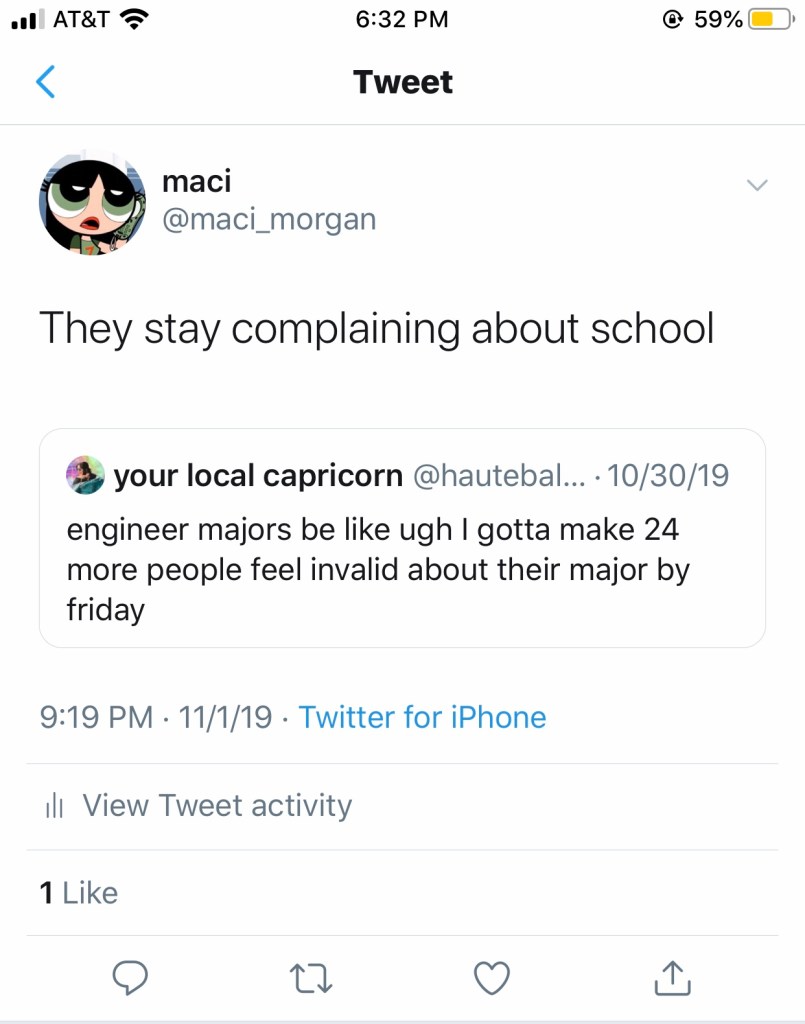View the 1 Like list
This screenshot has height=1024, width=805.
(x=79, y=892)
